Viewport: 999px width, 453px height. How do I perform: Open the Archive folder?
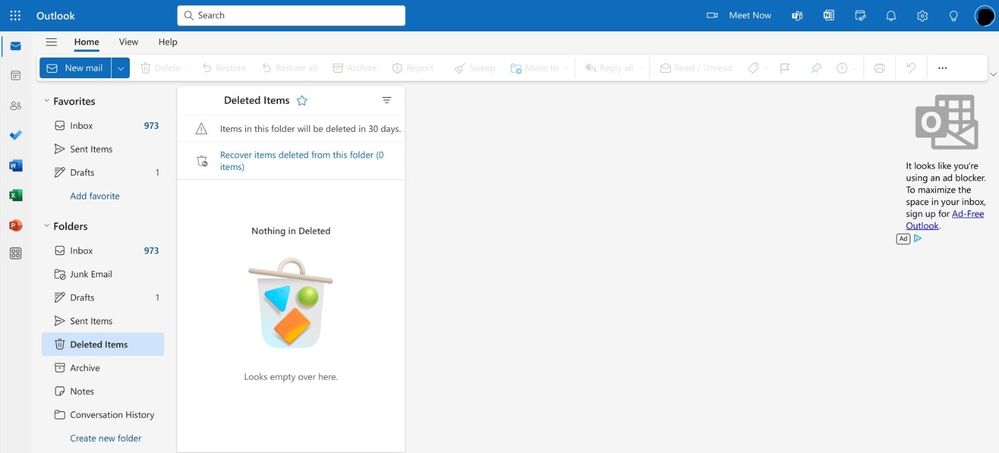103,368
